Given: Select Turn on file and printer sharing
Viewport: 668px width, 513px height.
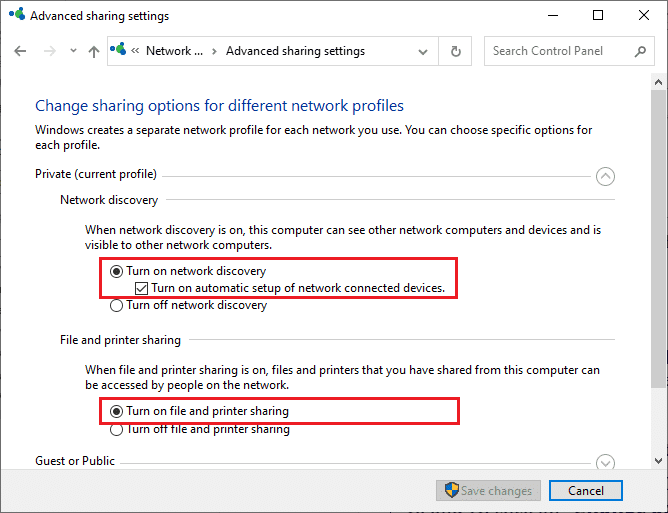Looking at the screenshot, I should click(117, 411).
